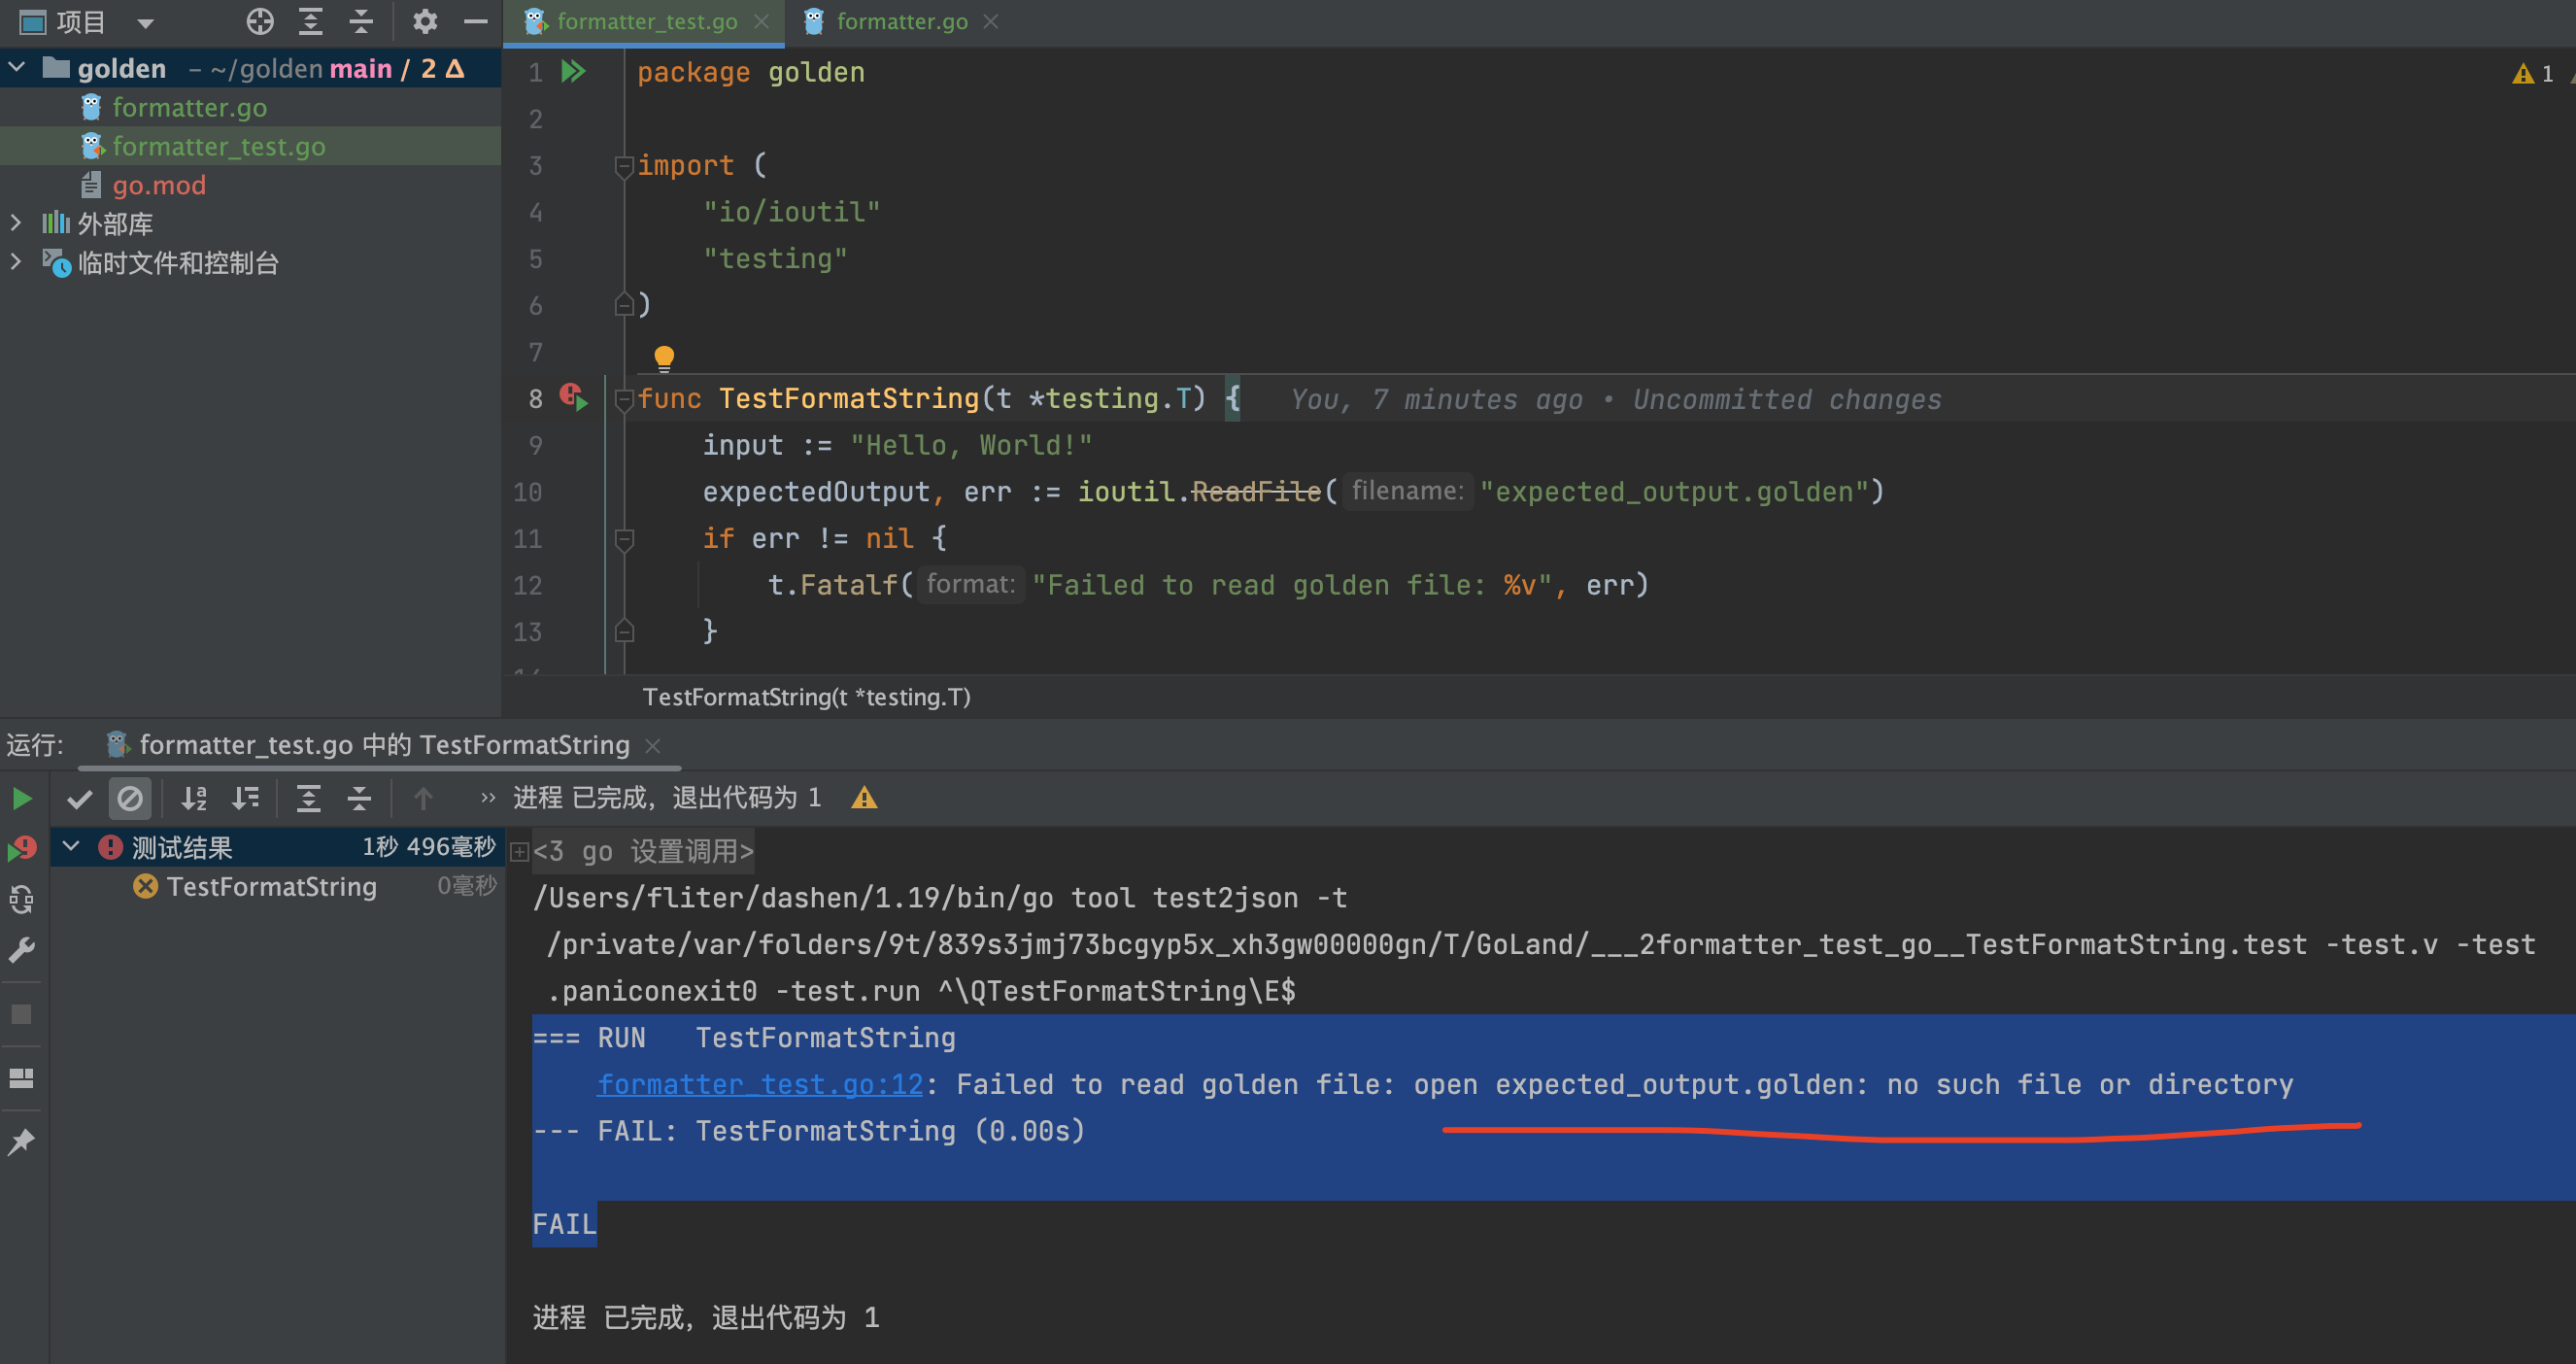
Task: Expand the 外部库 external libraries node
Action: (x=17, y=223)
